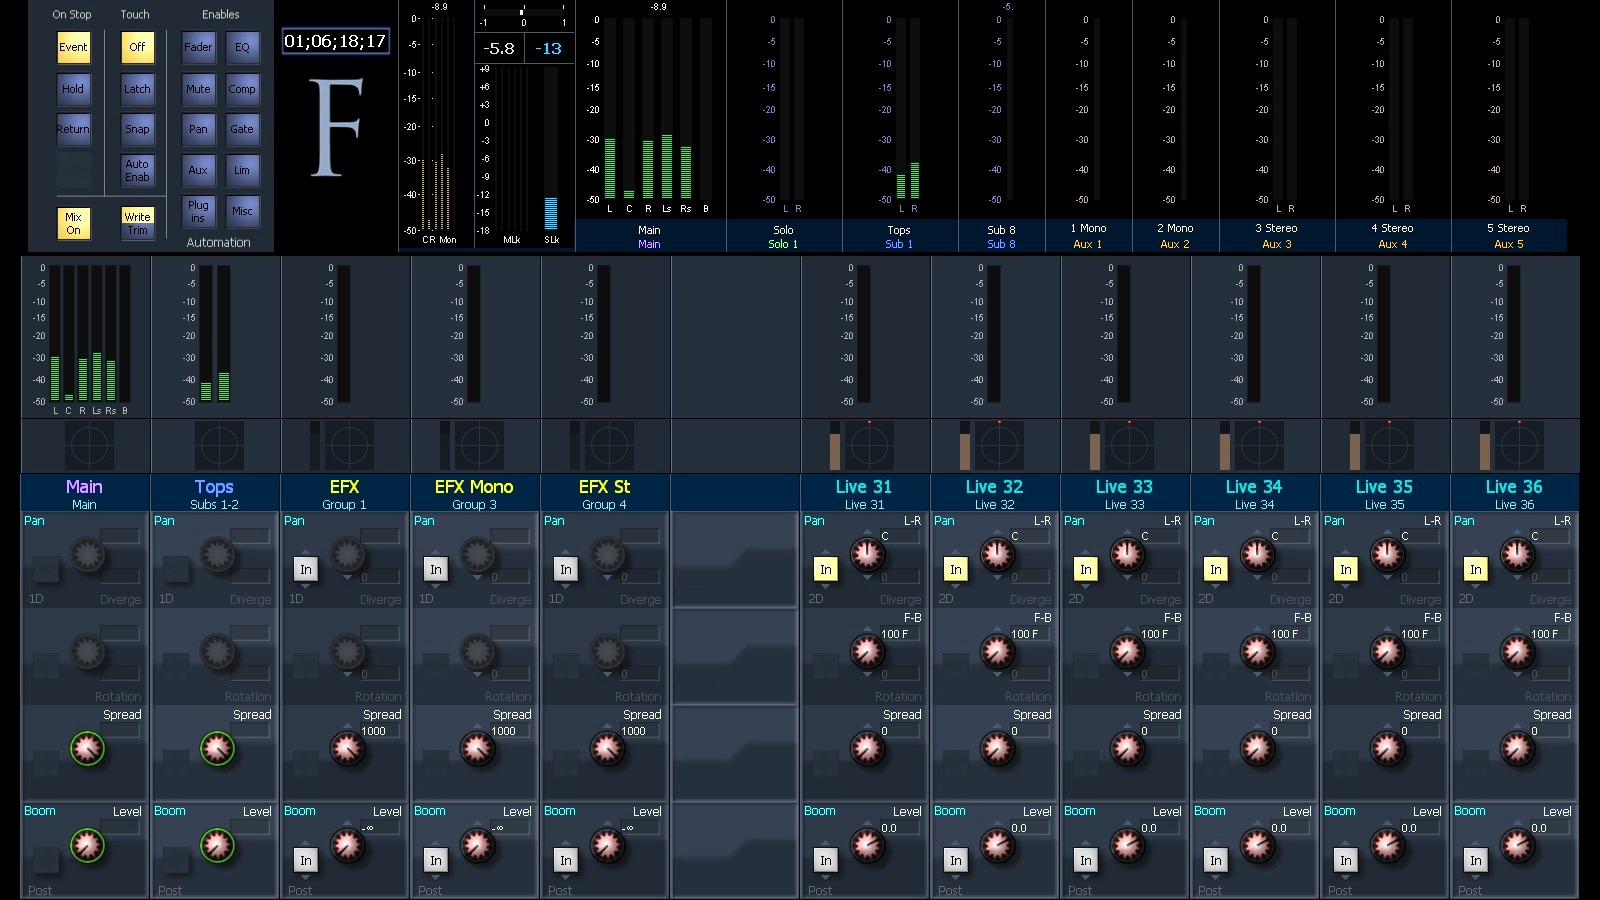
Task: Select the Live 31 channel label
Action: [864, 493]
